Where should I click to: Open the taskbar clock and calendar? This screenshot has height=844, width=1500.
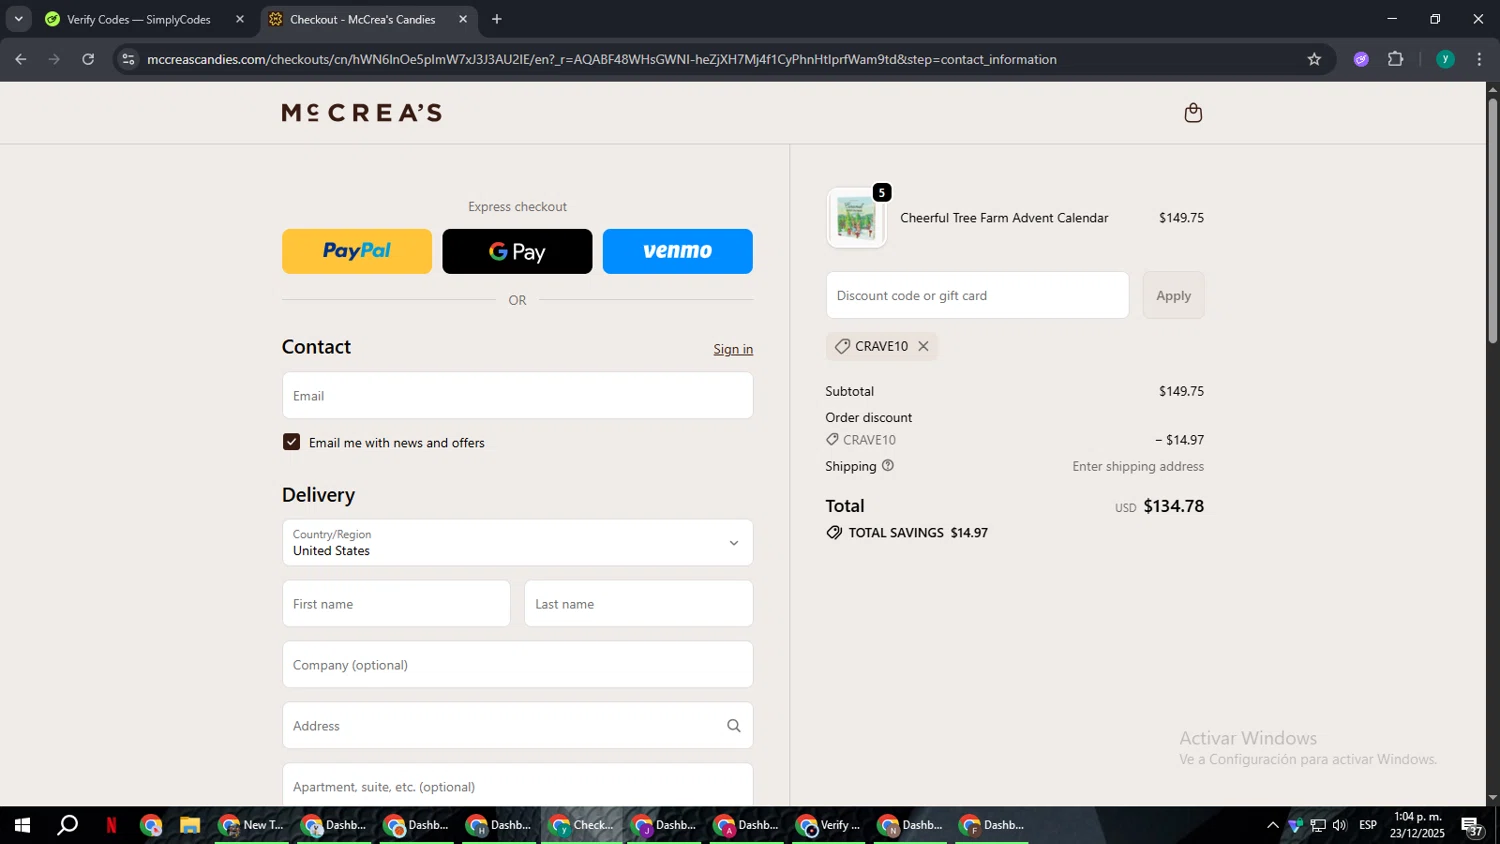(x=1417, y=825)
